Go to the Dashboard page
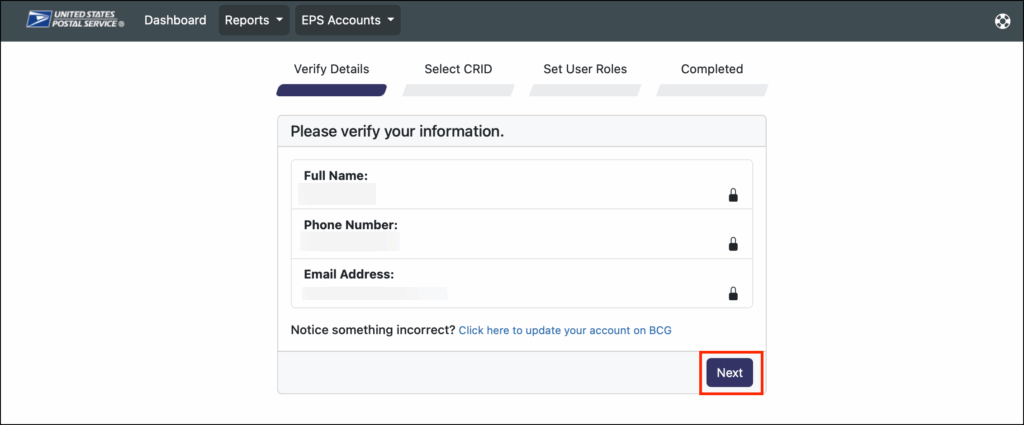The height and width of the screenshot is (425, 1024). click(175, 20)
